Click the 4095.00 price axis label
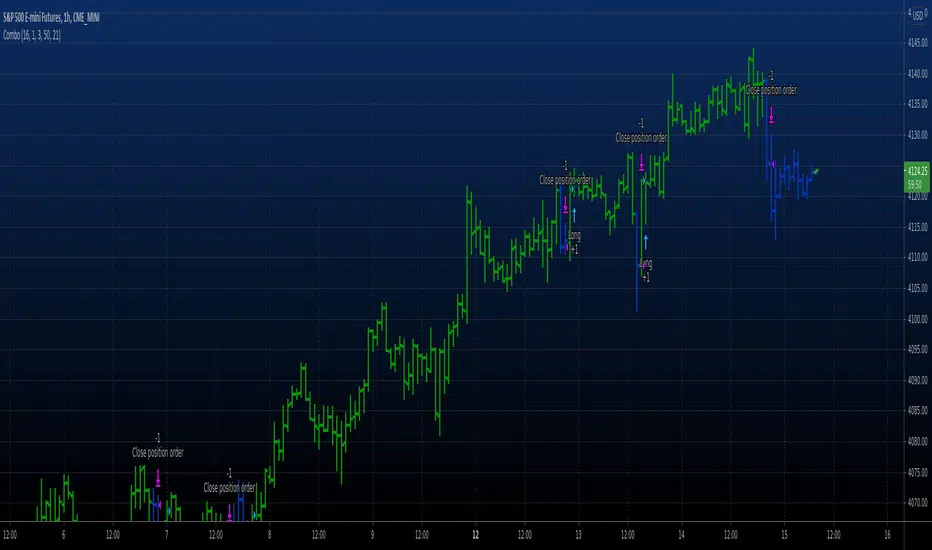 pyautogui.click(x=917, y=350)
